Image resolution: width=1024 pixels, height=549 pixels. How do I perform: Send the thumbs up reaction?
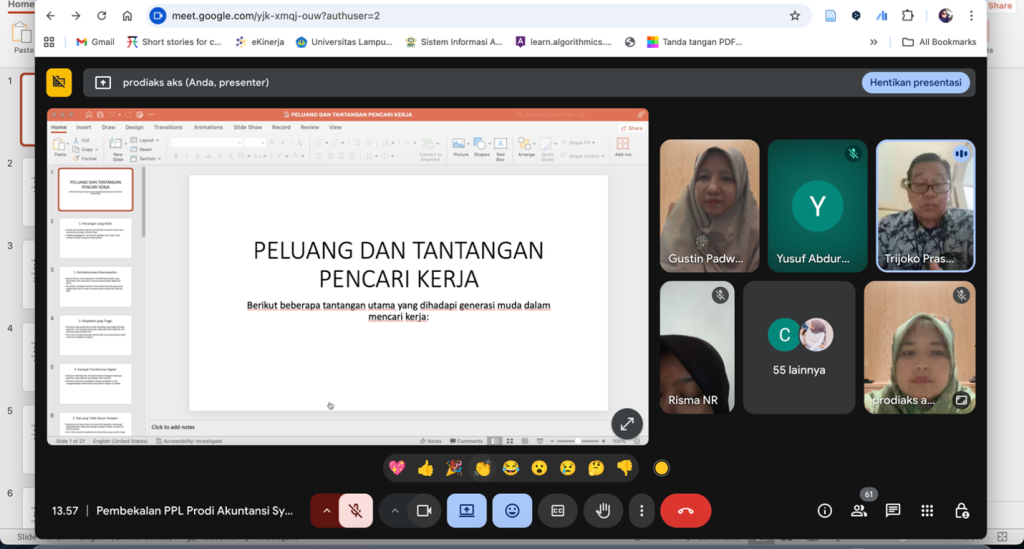pos(425,468)
